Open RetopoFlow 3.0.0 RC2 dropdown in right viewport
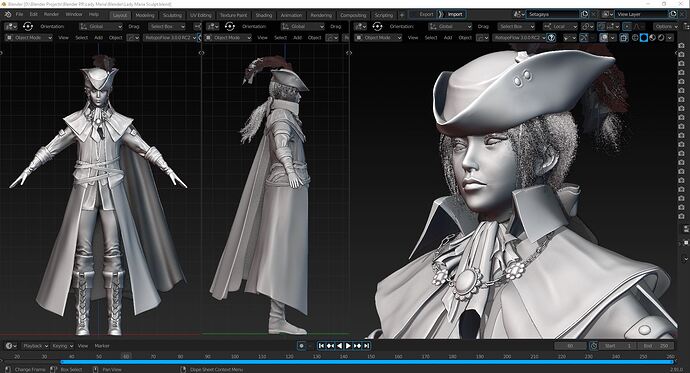The image size is (690, 373). [519, 38]
